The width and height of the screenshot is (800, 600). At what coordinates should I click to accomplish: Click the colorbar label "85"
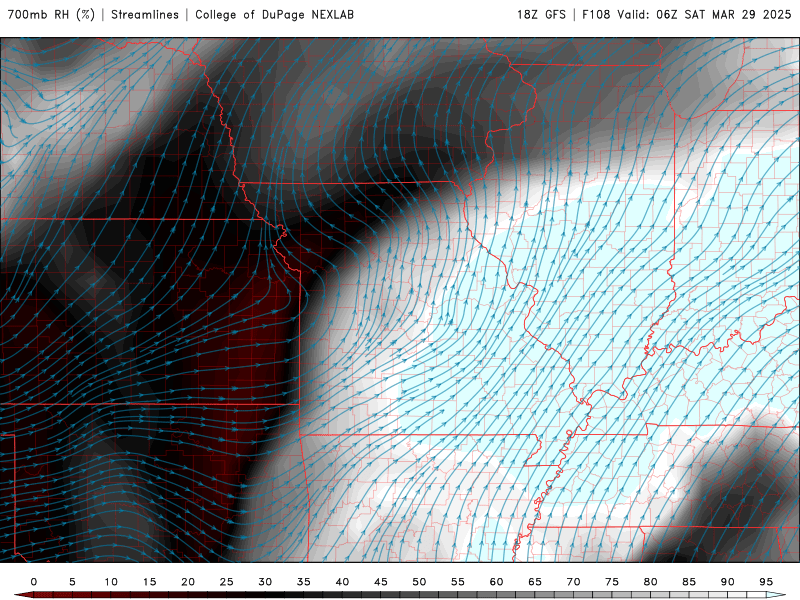pos(689,582)
